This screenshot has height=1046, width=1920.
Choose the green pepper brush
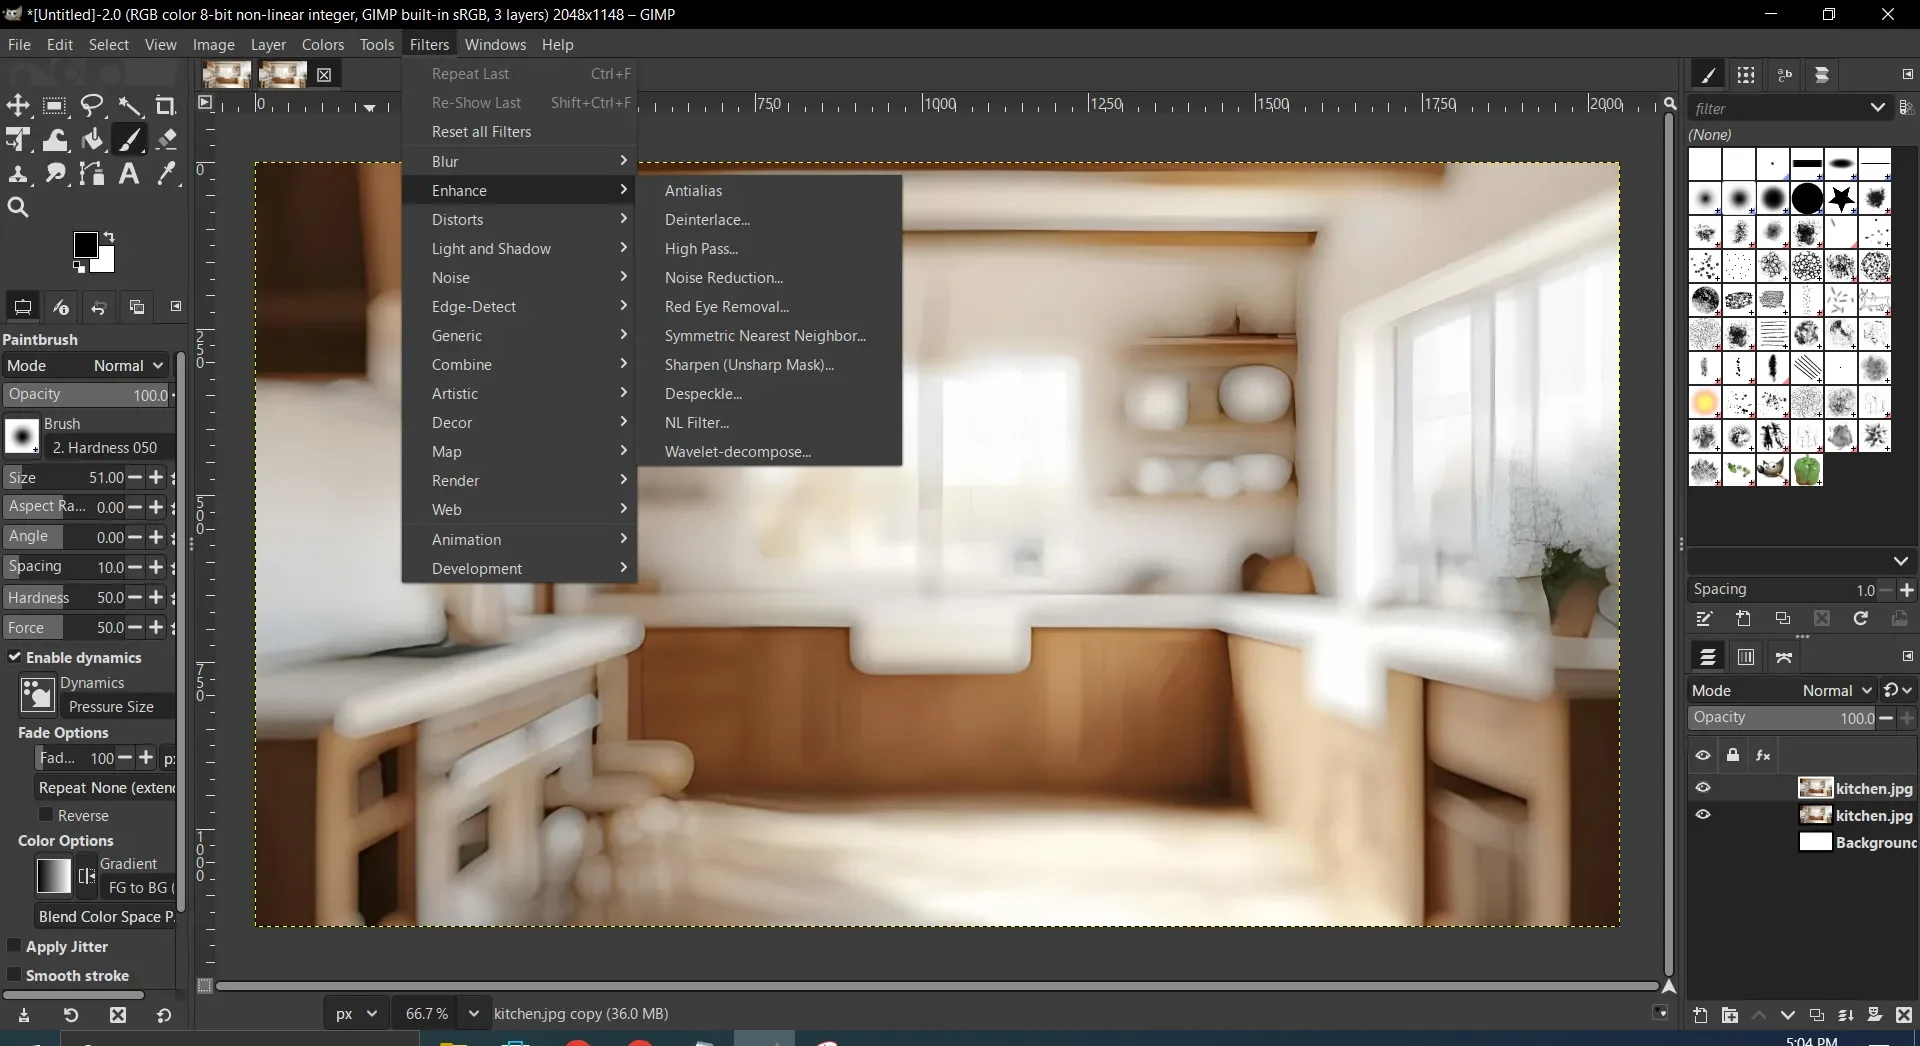[x=1807, y=470]
